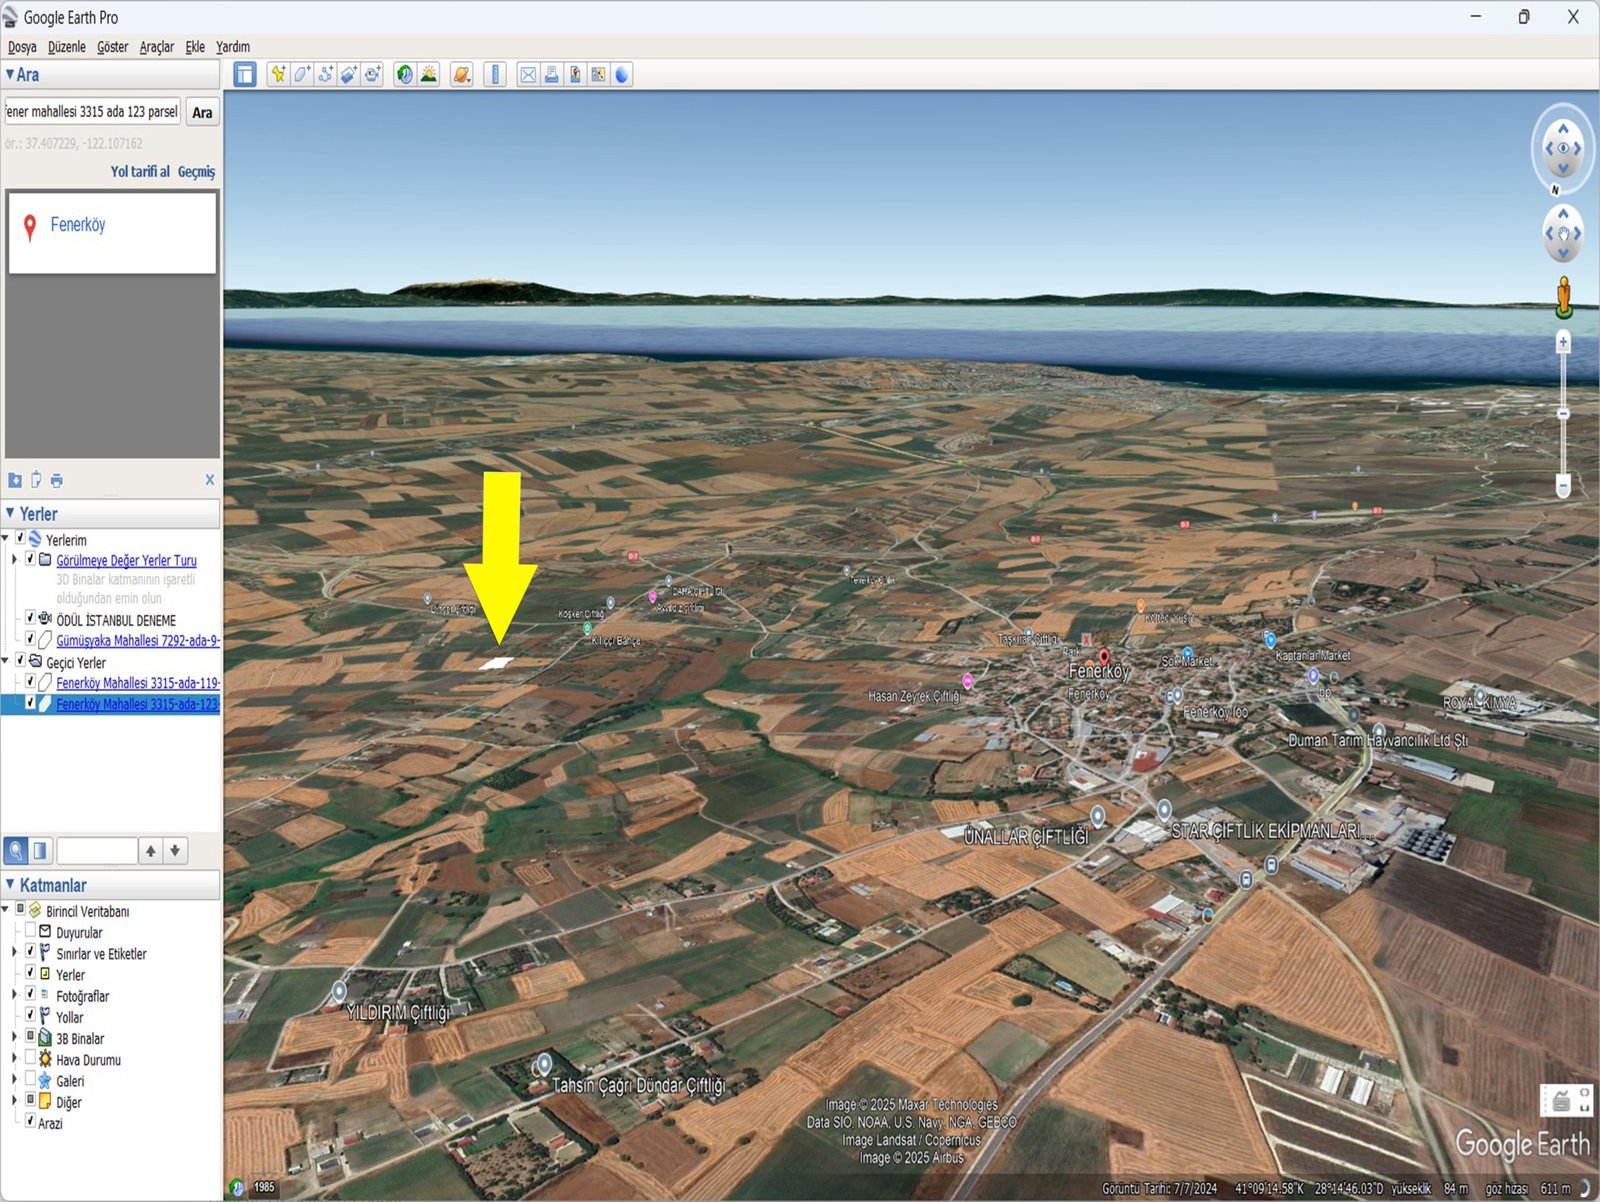Open the Dosya menu
This screenshot has width=1600, height=1202.
22,47
